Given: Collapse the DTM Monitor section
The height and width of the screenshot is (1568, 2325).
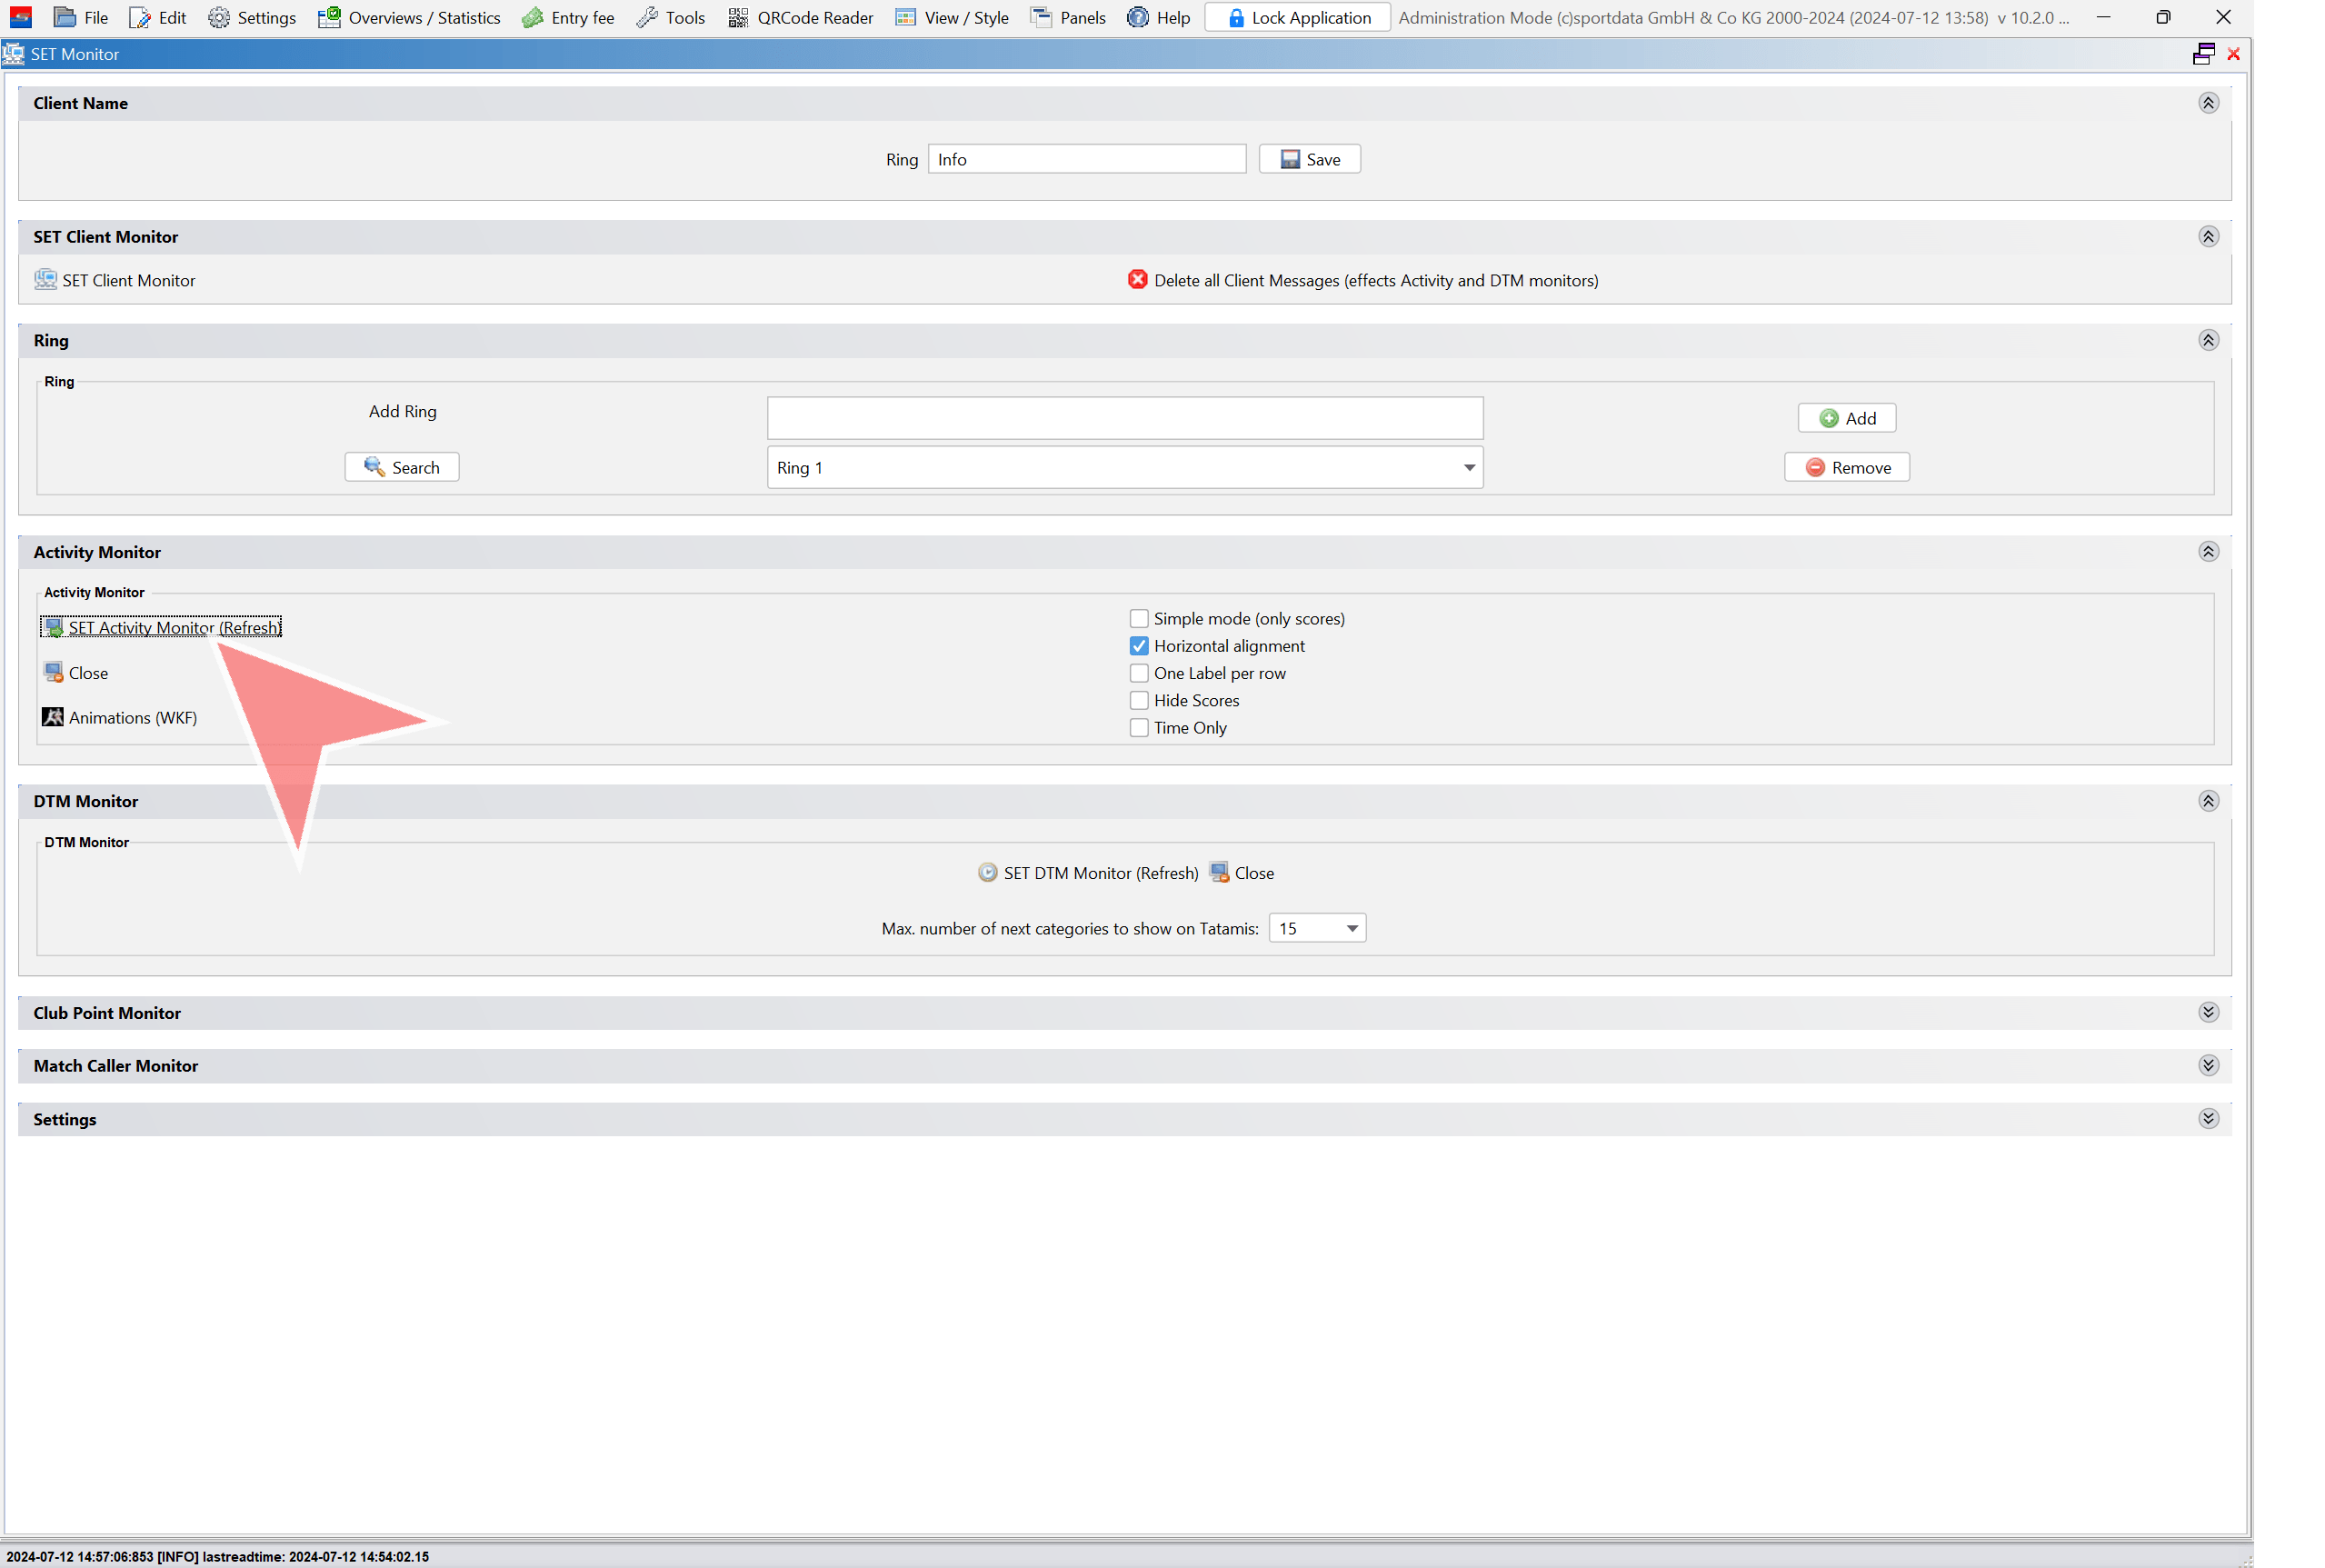Looking at the screenshot, I should [2208, 801].
